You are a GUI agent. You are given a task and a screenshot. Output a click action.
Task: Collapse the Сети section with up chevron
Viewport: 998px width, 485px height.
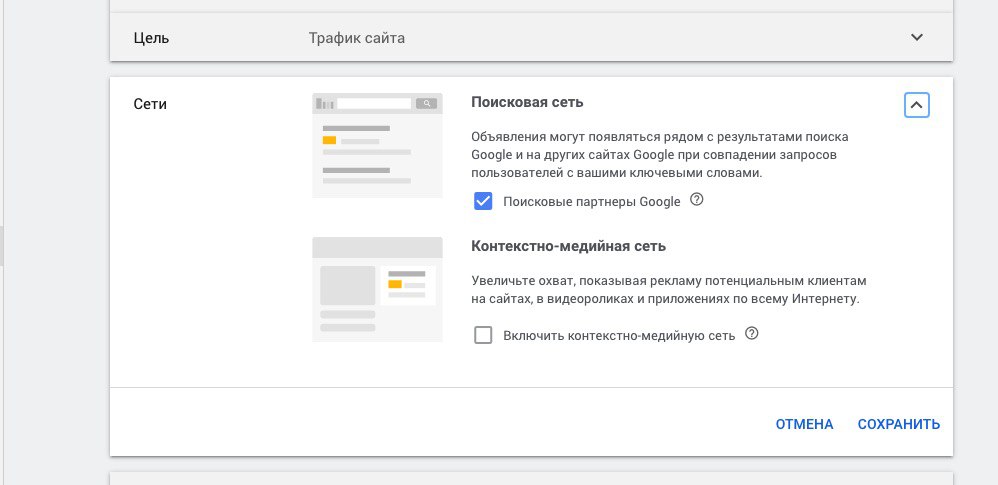click(917, 105)
